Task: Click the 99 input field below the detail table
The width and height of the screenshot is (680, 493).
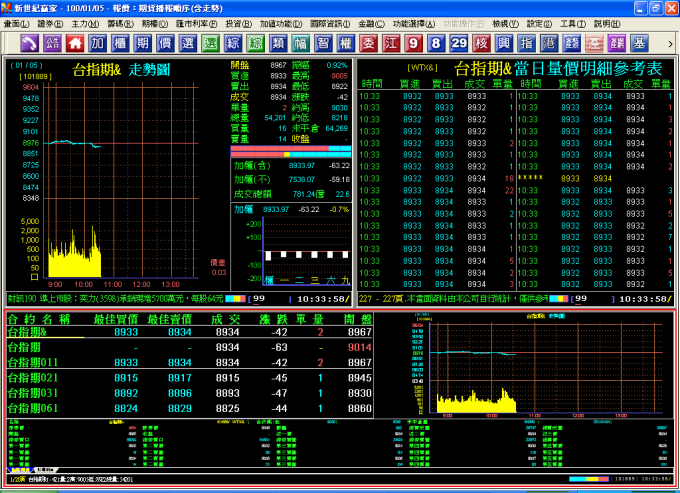Action: pos(594,299)
